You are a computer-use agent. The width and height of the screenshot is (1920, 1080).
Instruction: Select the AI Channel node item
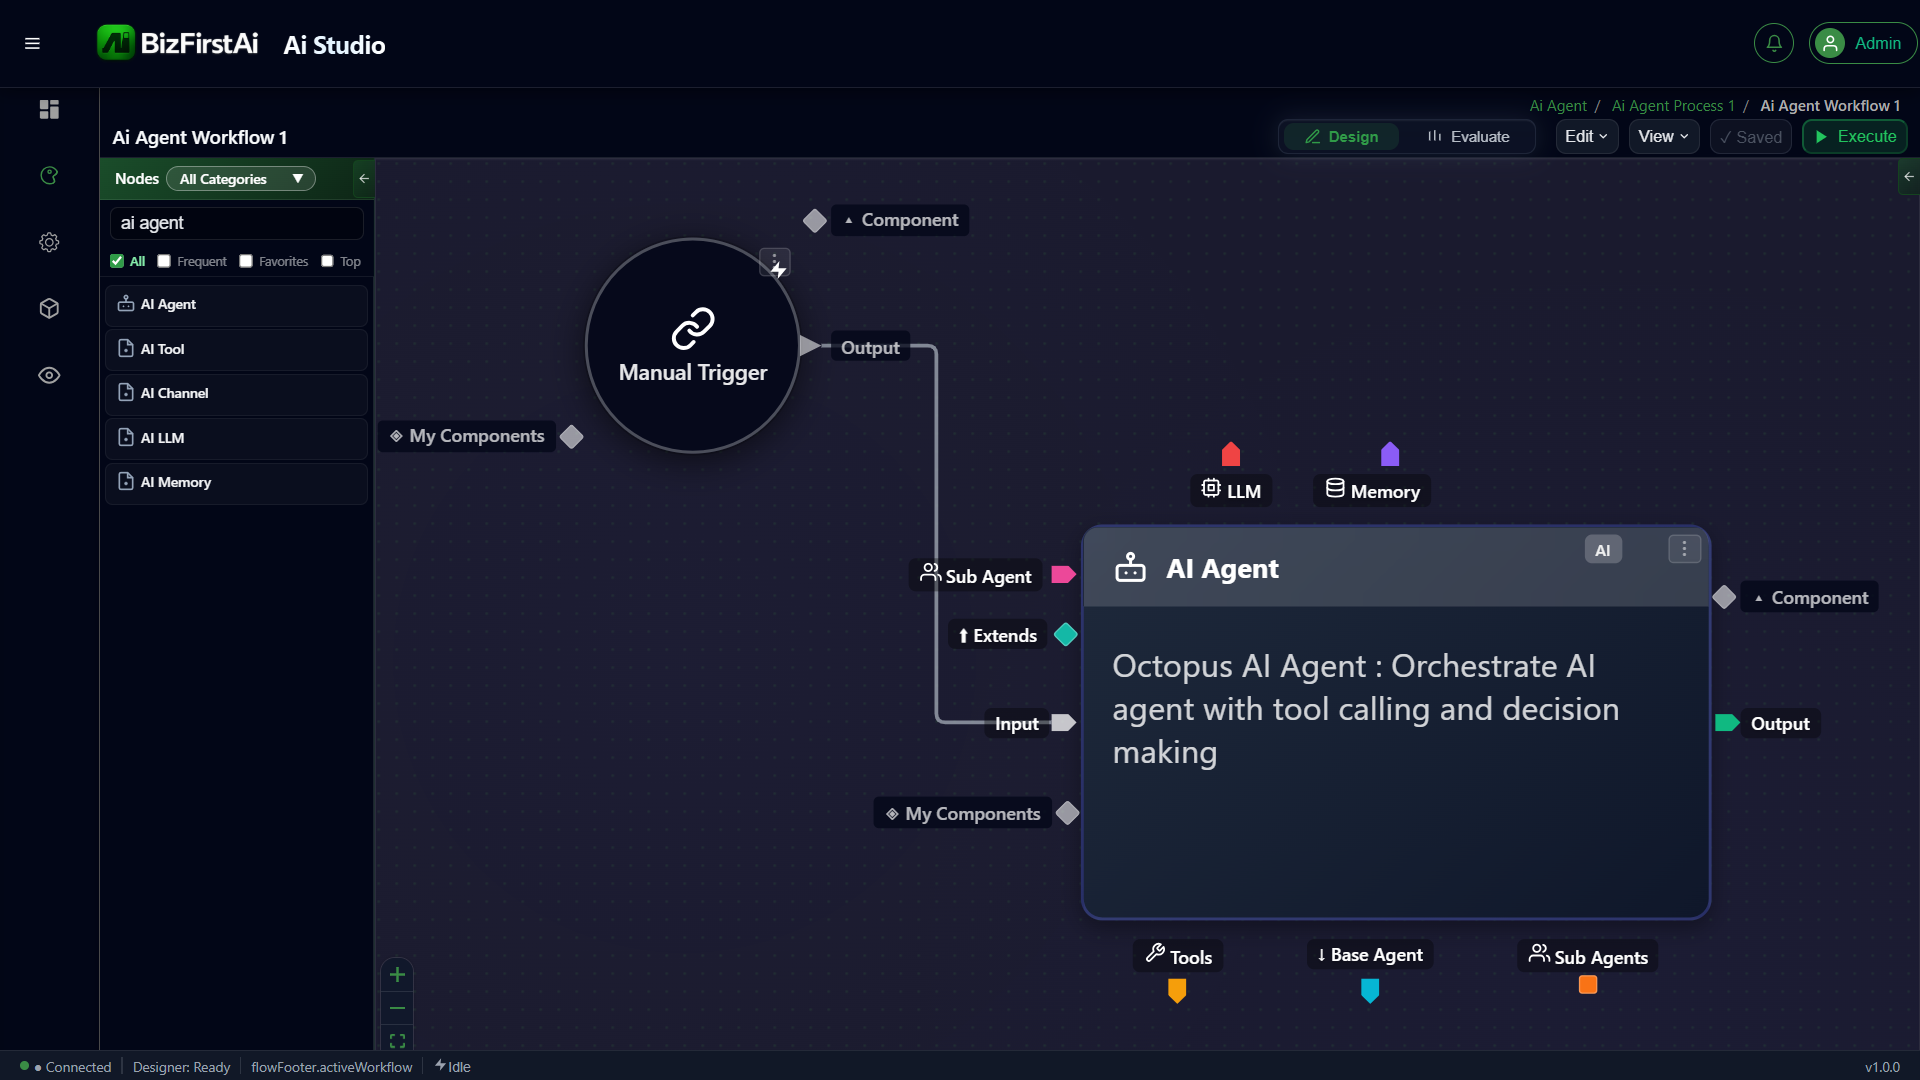[x=236, y=393]
